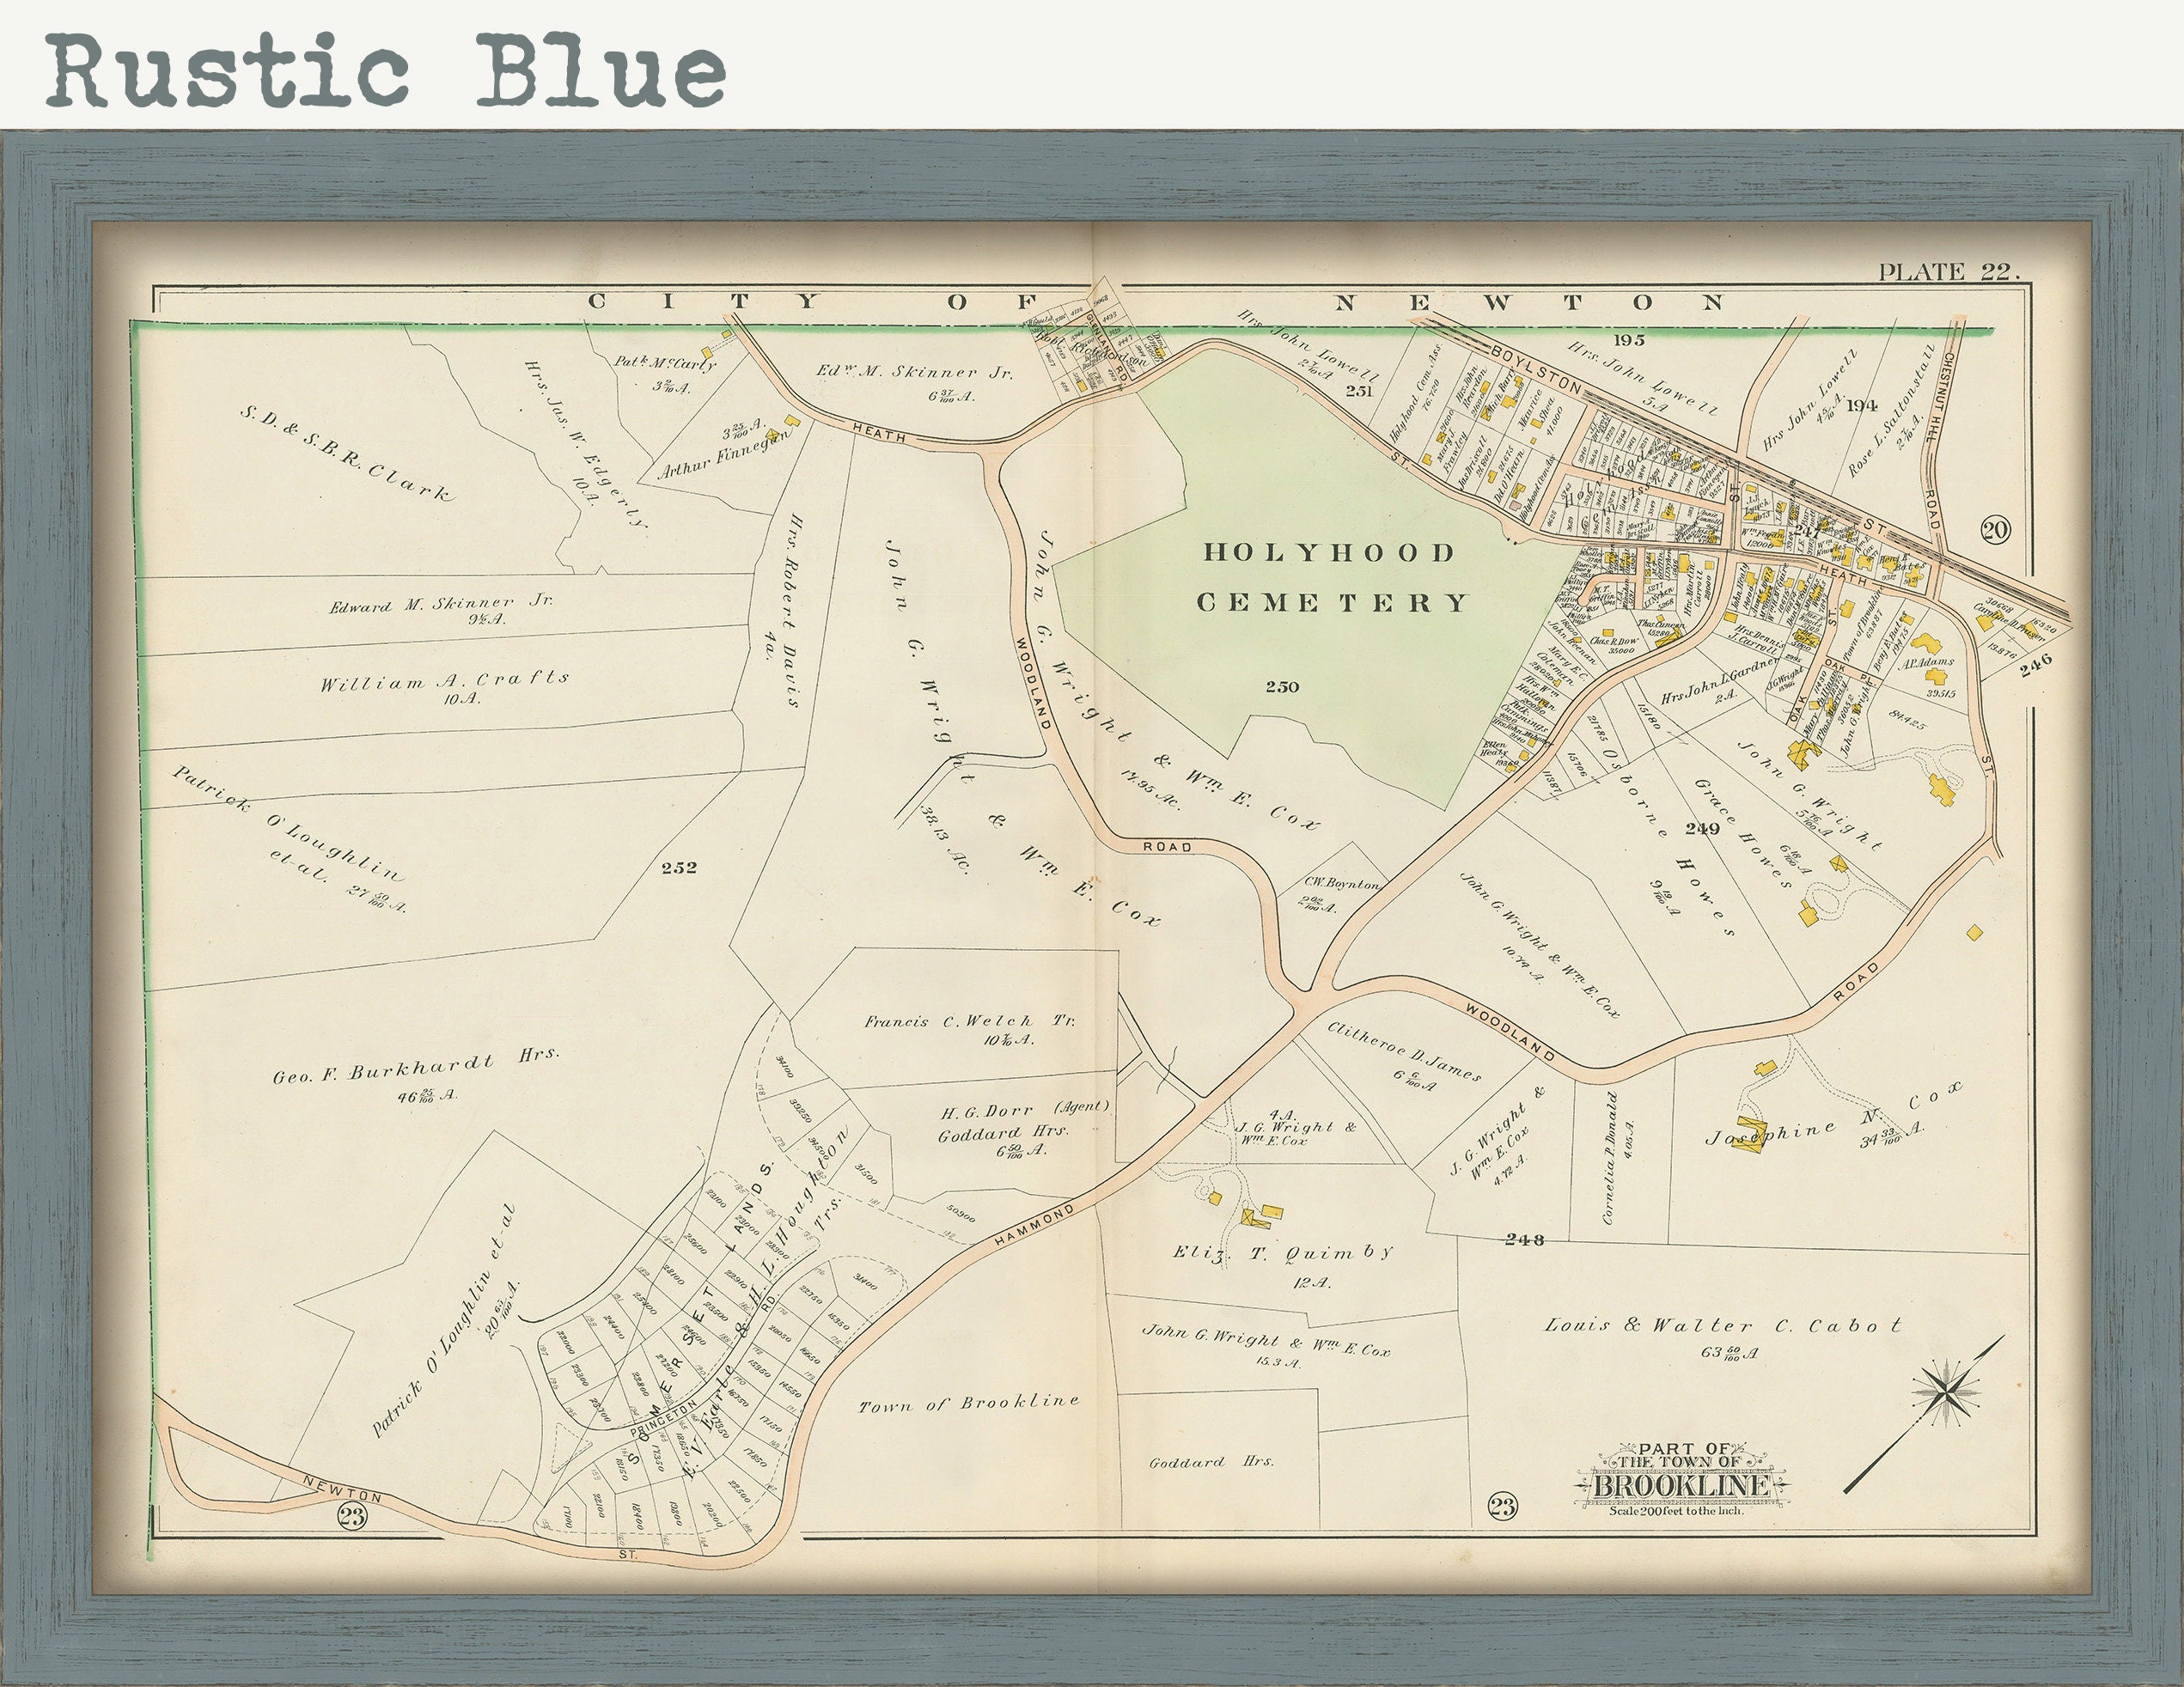Click the 'Geo. F. Burkhardt Hrs.' label
Image resolution: width=2184 pixels, height=1687 pixels.
416,1068
